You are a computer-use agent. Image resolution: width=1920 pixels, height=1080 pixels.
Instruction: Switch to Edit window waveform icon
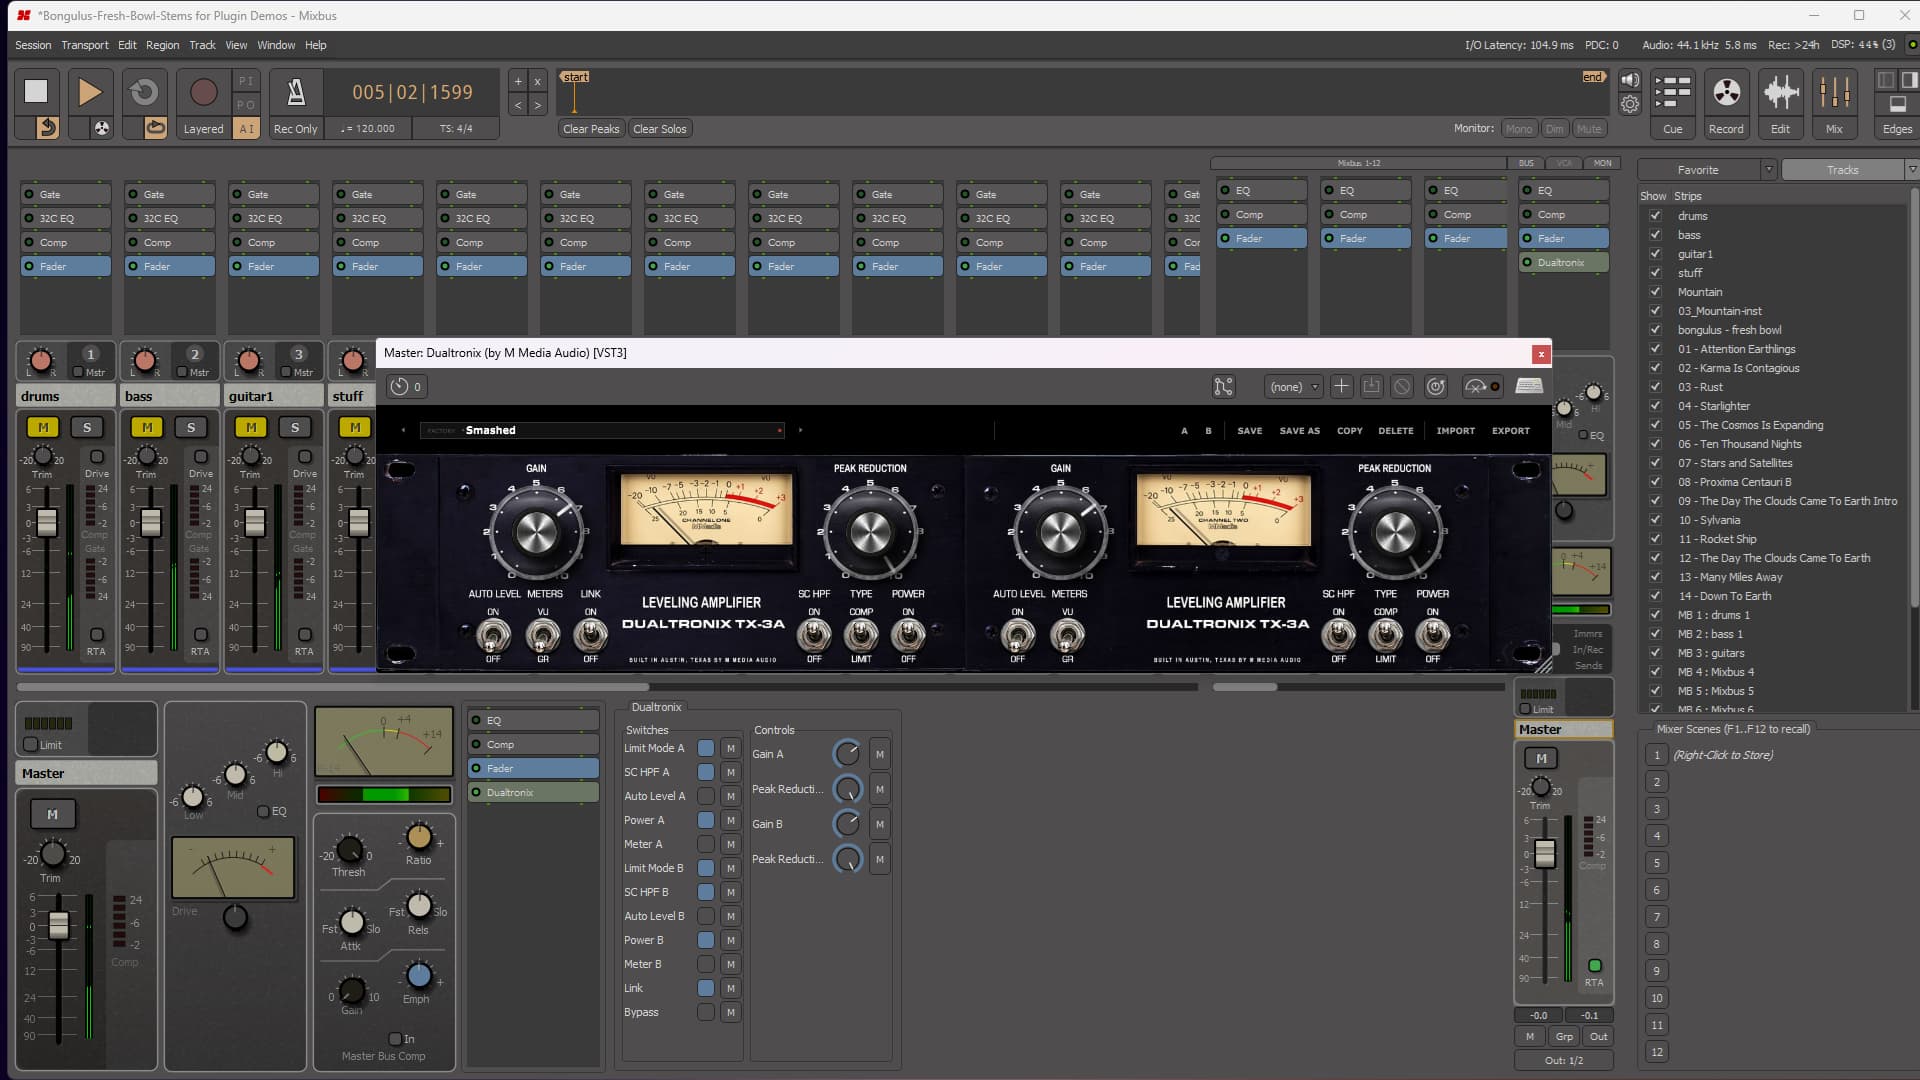(1780, 93)
